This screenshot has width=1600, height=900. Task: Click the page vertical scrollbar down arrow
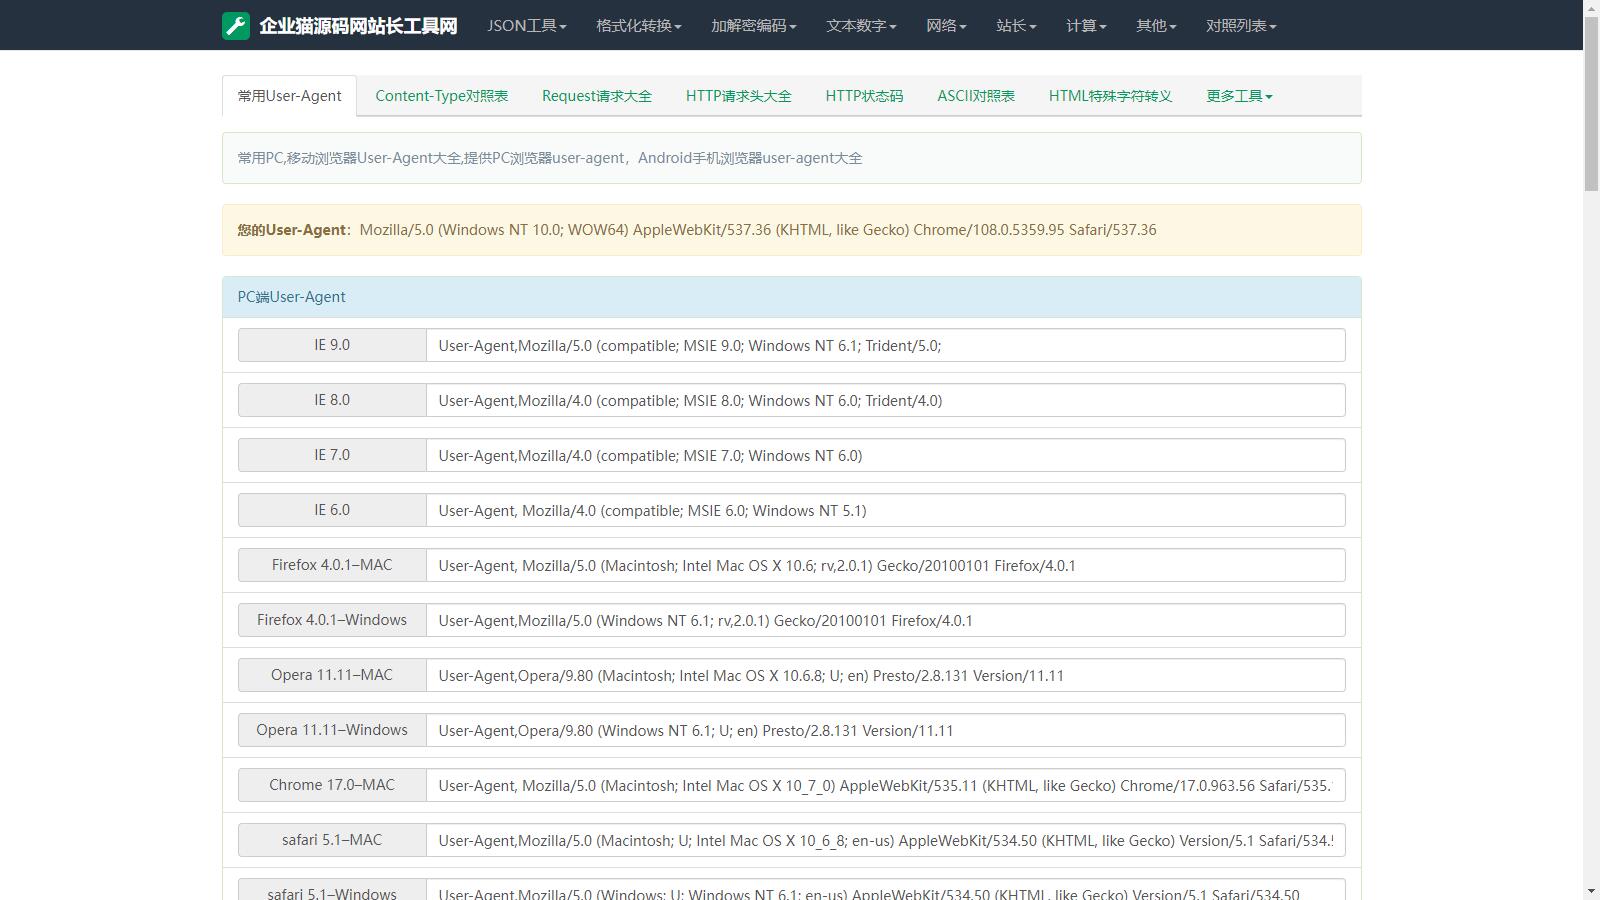(1591, 891)
